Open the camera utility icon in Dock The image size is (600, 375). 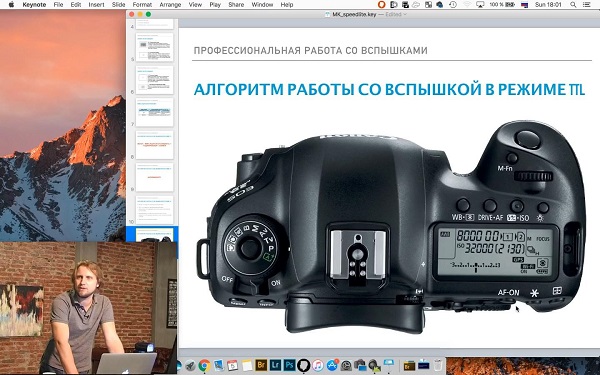coord(360,365)
